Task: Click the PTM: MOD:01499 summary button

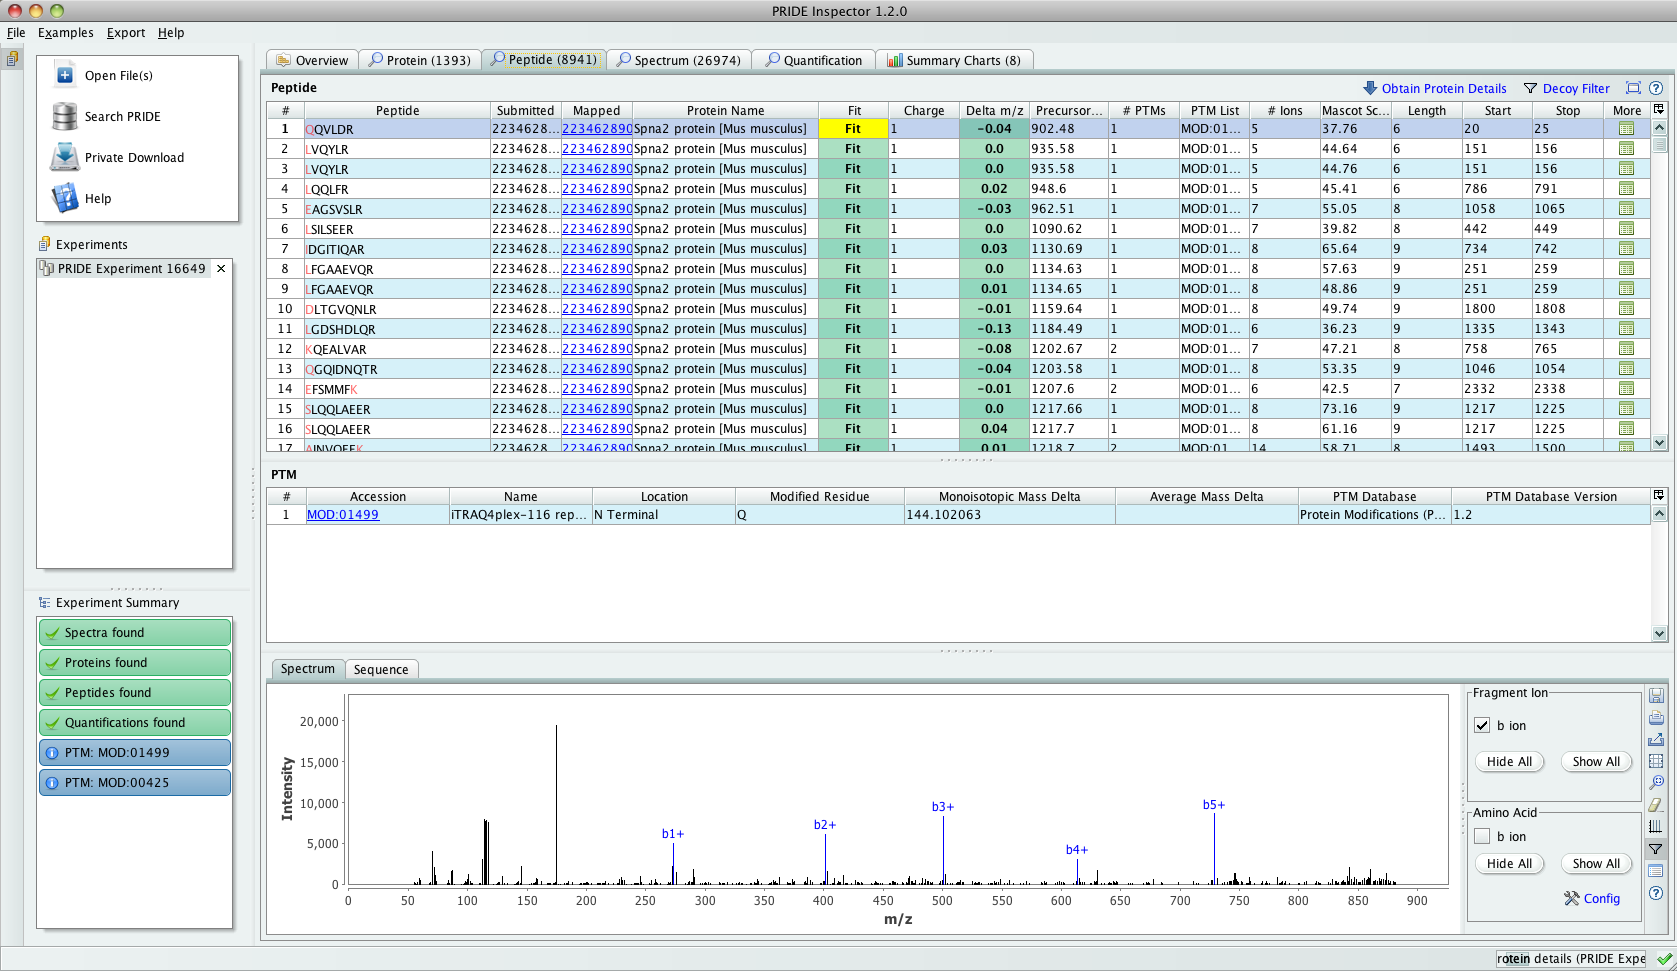Action: [135, 753]
